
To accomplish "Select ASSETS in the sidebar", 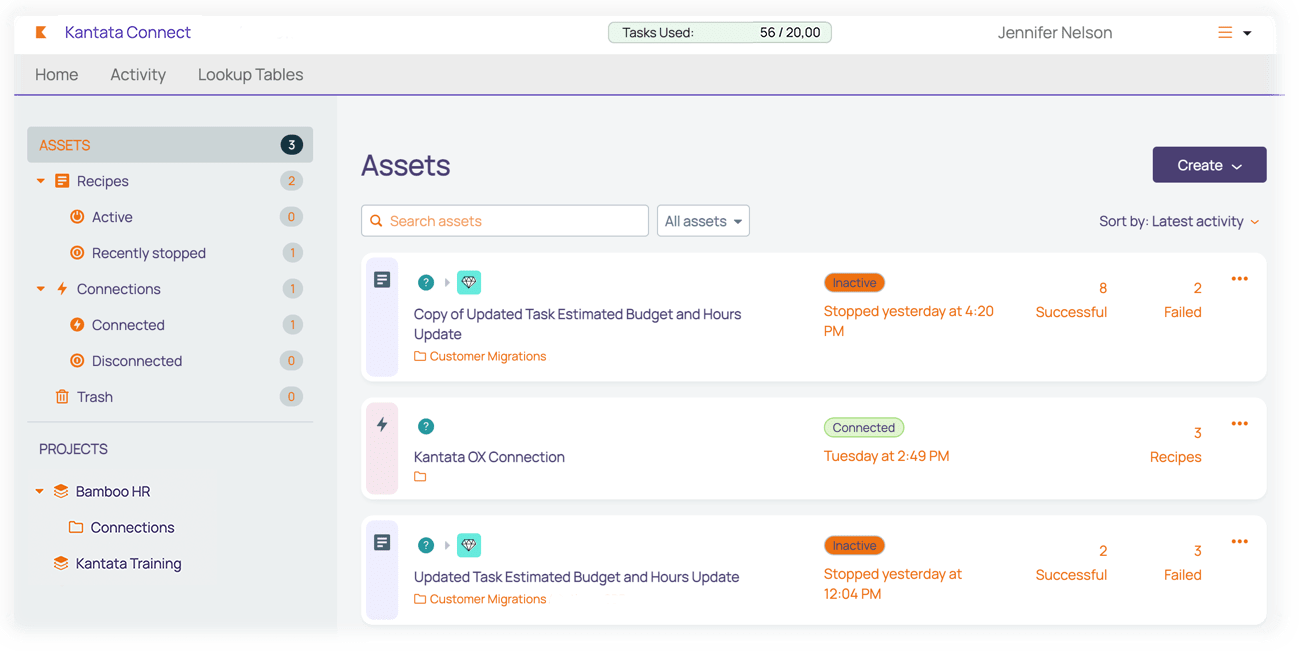I will [x=170, y=145].
